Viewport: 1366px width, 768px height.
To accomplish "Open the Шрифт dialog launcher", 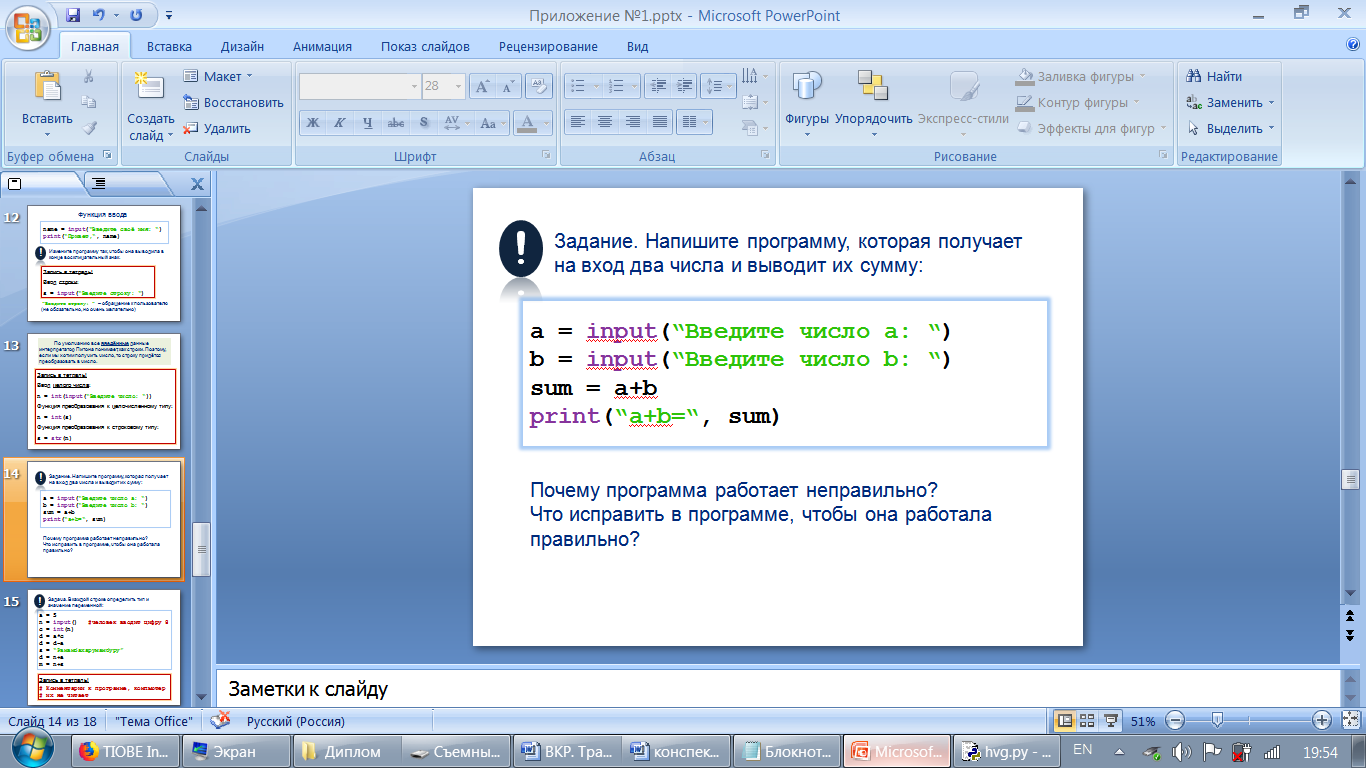I will [546, 156].
